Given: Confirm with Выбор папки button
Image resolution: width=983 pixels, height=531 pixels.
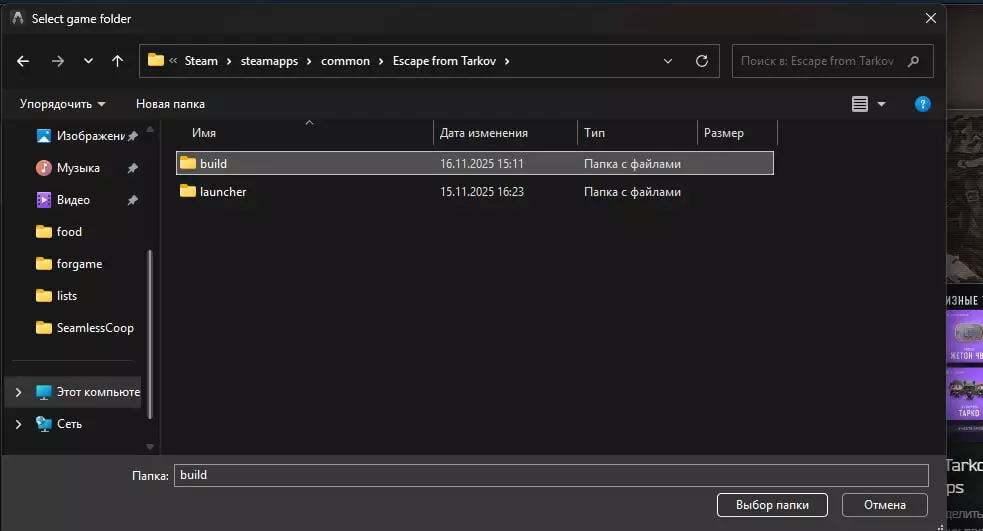Looking at the screenshot, I should pyautogui.click(x=772, y=505).
